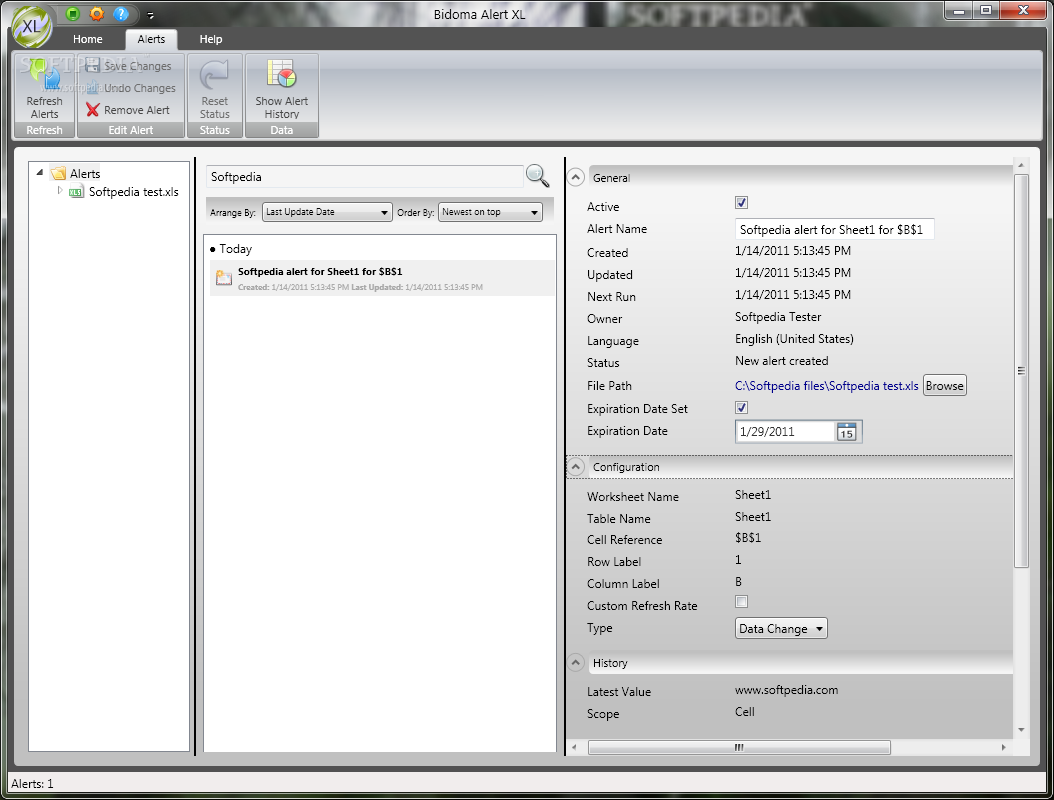Click the details panel scroll up arrow

(1021, 165)
